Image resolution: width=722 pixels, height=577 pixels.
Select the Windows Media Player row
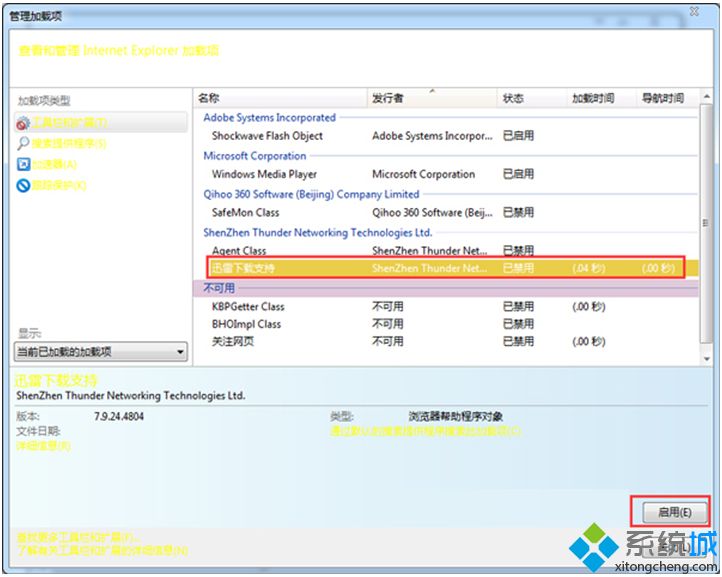click(446, 174)
